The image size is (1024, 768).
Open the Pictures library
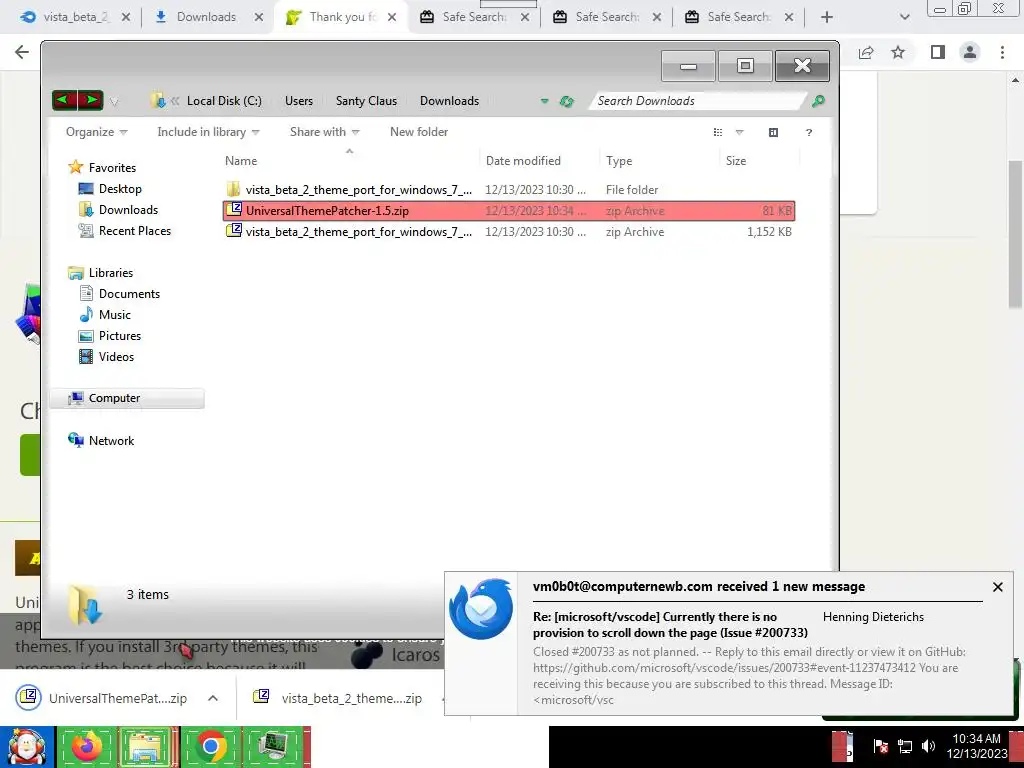coord(120,336)
